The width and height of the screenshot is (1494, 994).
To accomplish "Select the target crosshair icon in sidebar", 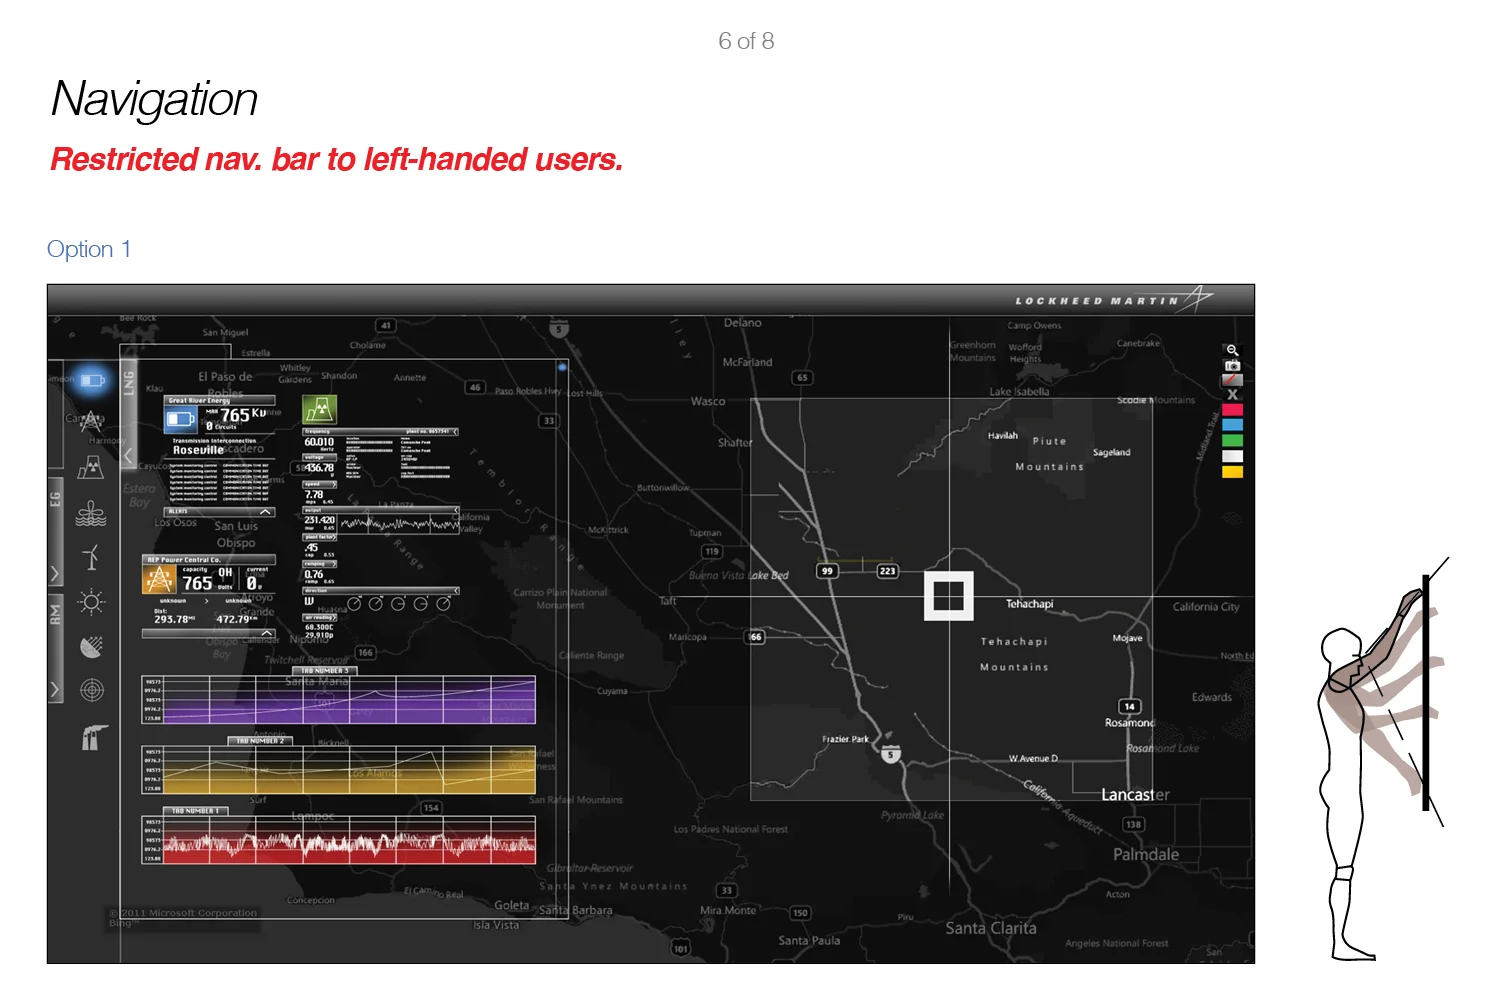I will pos(91,690).
